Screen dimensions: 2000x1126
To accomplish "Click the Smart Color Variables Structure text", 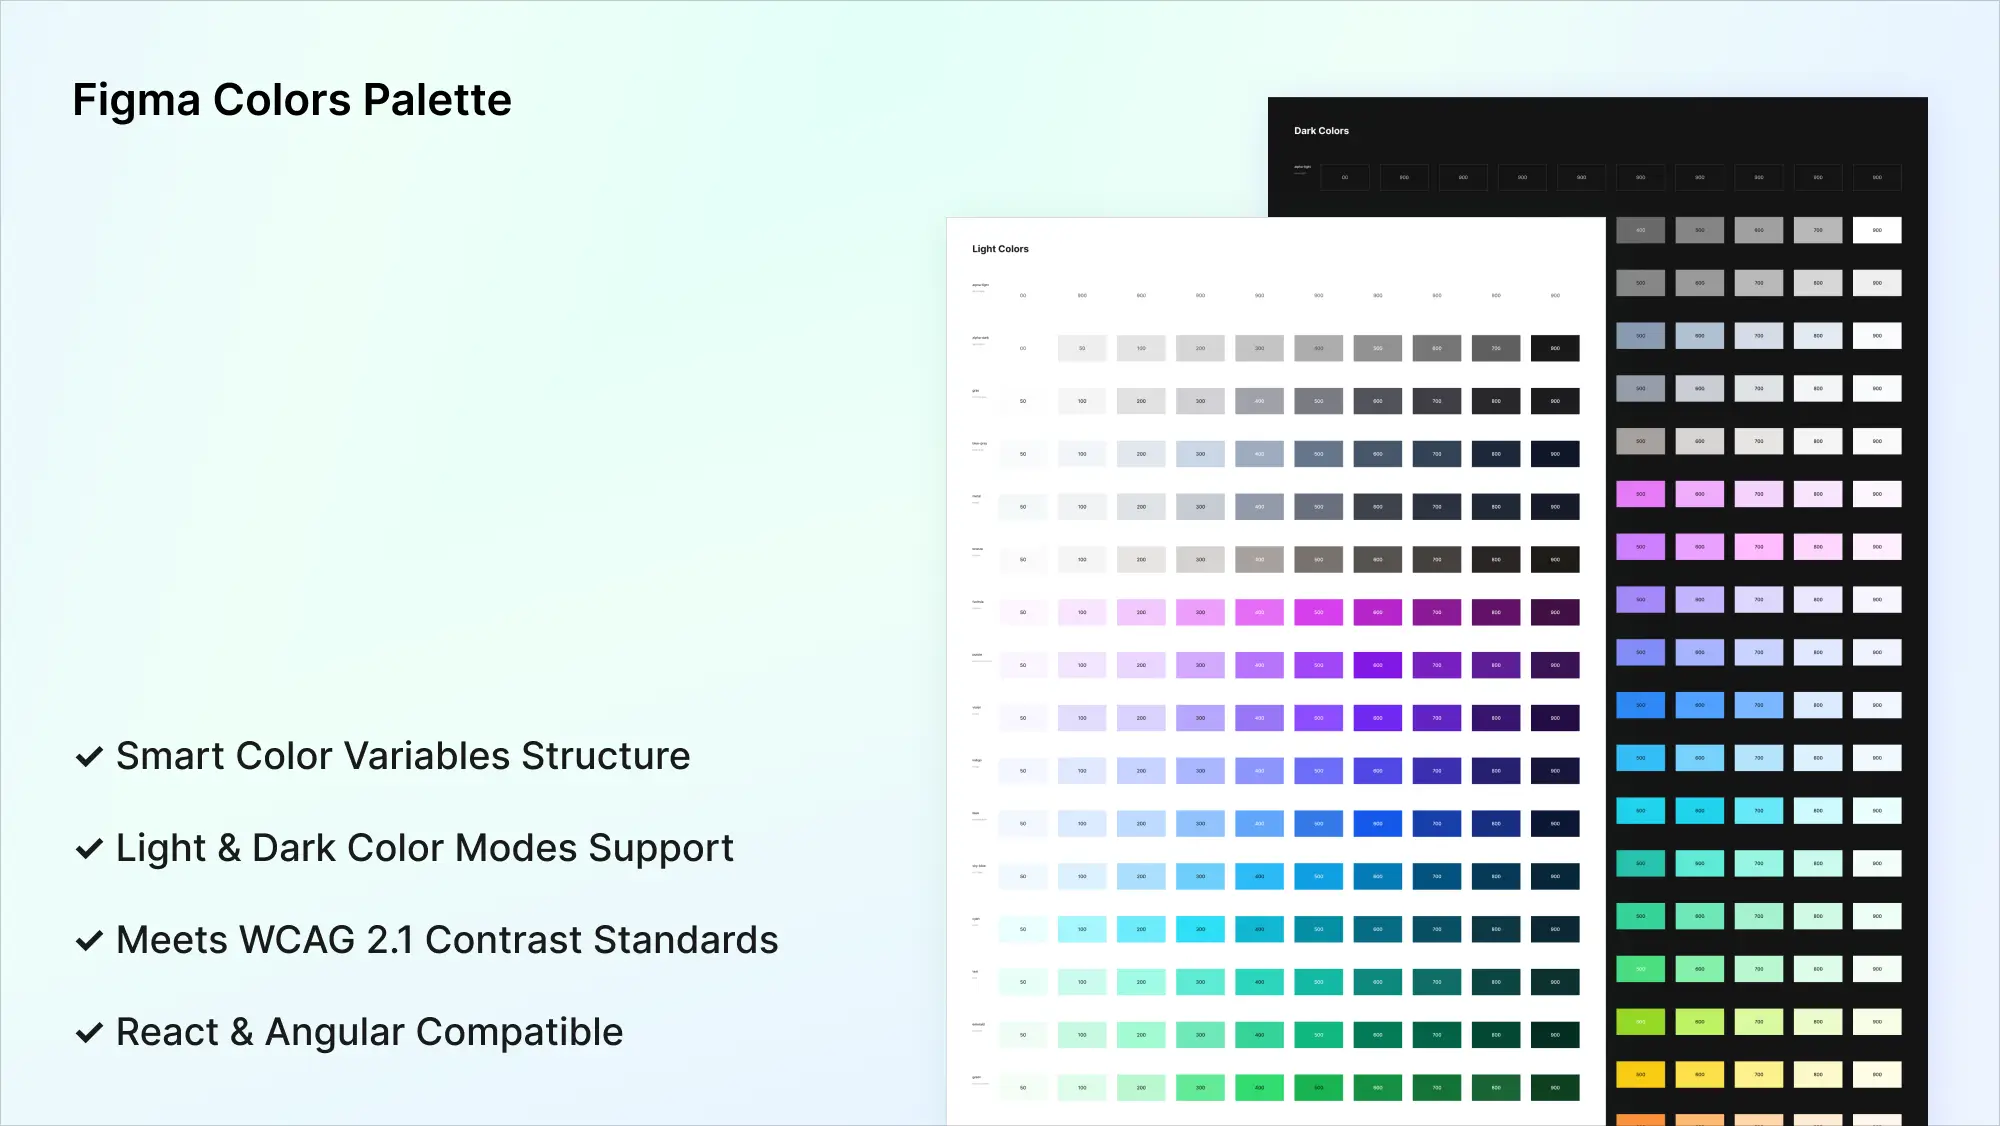I will [403, 756].
